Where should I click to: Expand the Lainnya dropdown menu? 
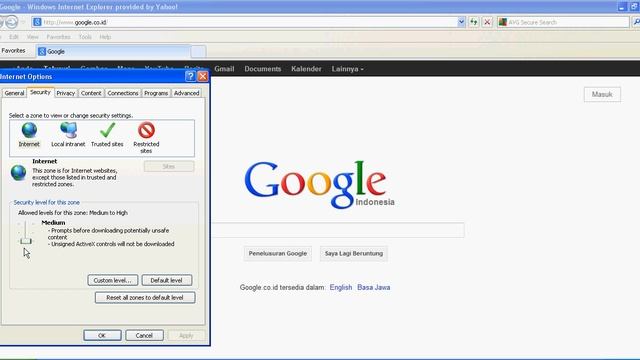point(347,69)
